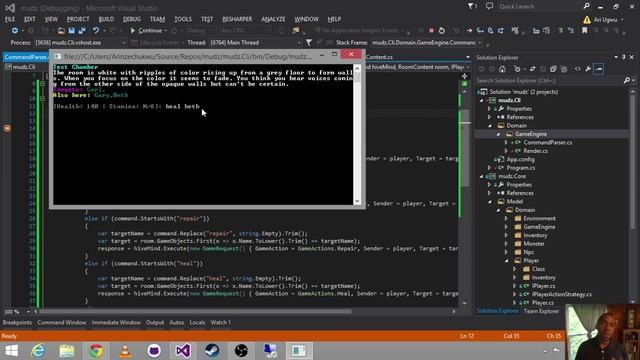This screenshot has height=360, width=640.
Task: Click the Show Next Statement arrow
Action: coord(469,31)
